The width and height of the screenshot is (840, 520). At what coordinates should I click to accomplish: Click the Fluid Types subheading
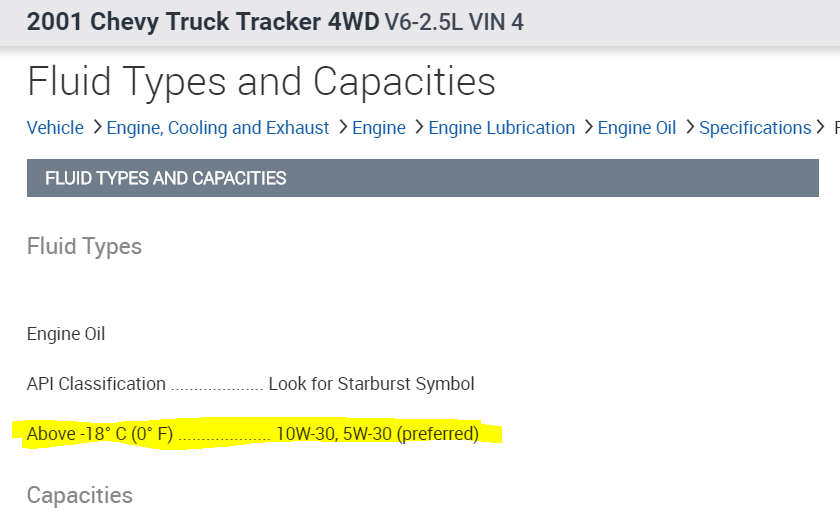pos(84,246)
